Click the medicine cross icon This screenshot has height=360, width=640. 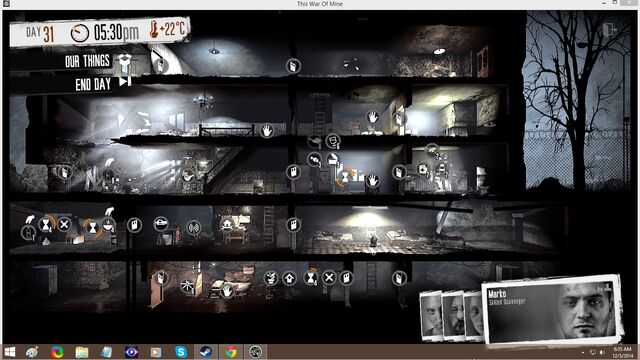423,169
